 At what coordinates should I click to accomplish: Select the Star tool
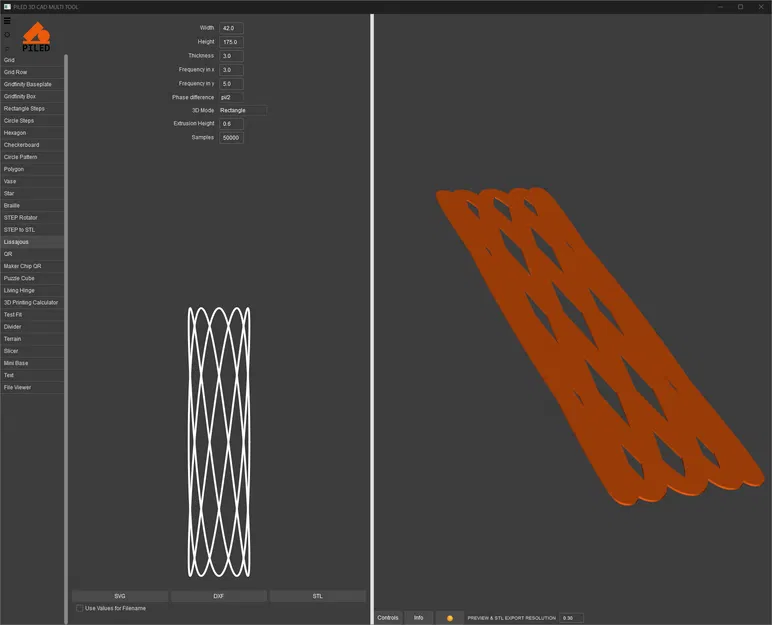pyautogui.click(x=32, y=194)
